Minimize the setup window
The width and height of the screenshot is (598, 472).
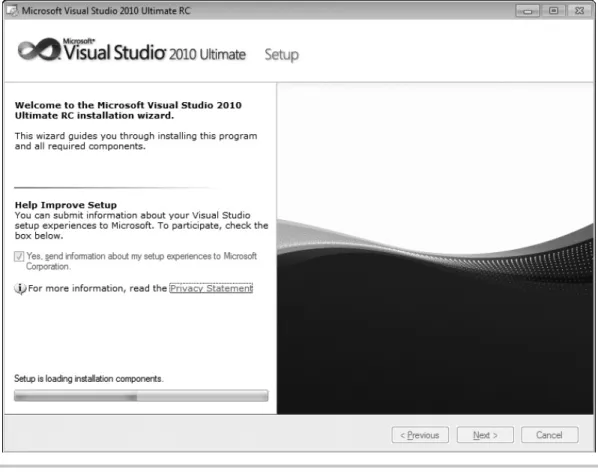527,11
